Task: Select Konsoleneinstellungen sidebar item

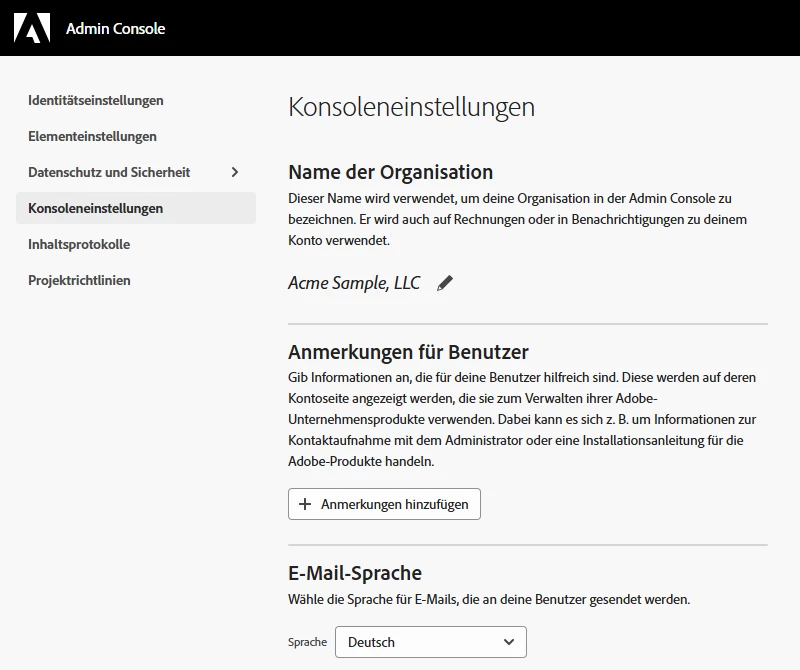Action: coord(136,208)
